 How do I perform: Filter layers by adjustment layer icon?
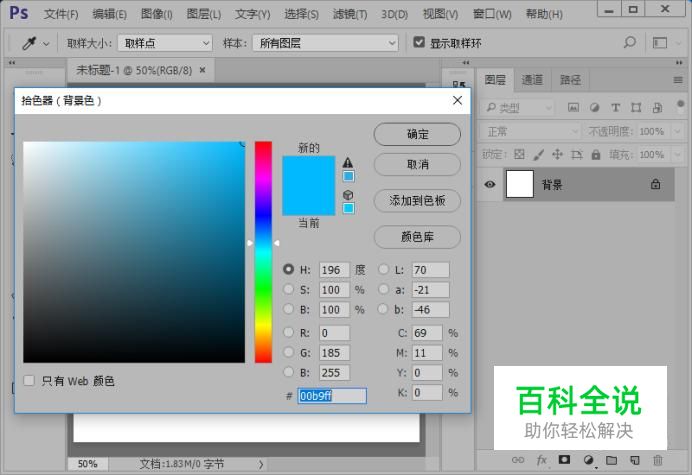pyautogui.click(x=594, y=107)
